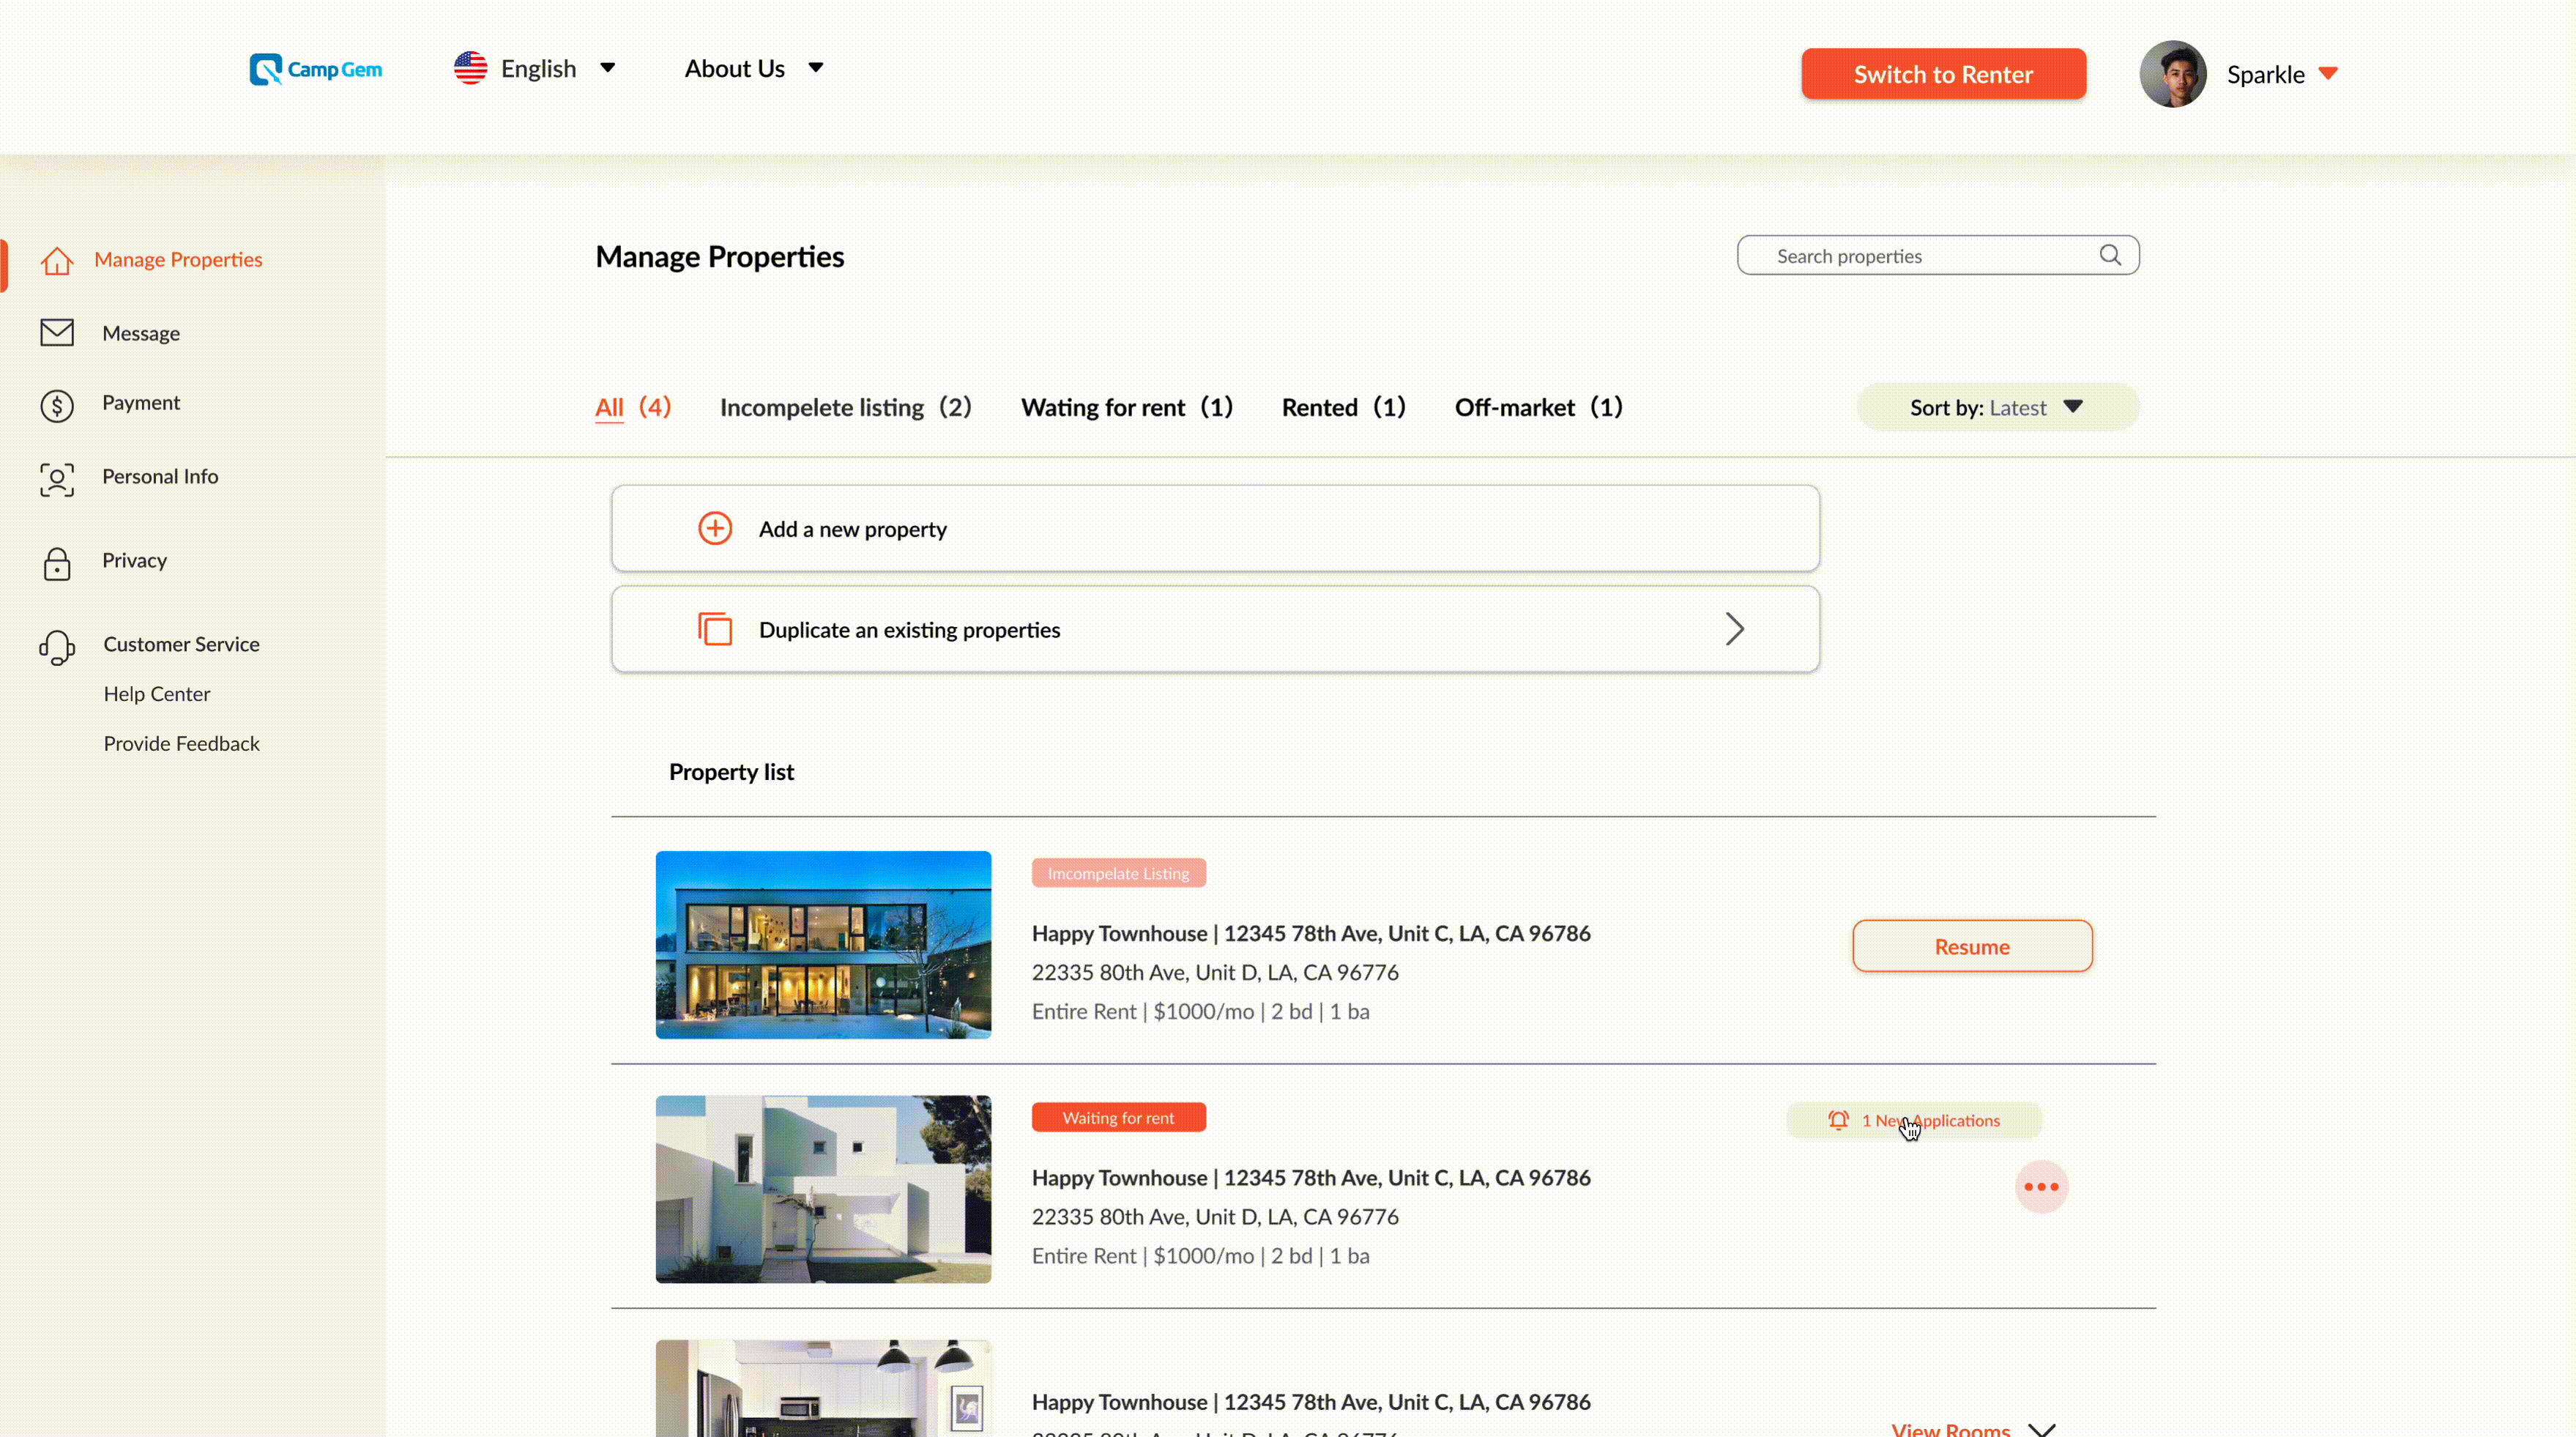
Task: Click the search magnifier icon
Action: (2110, 256)
